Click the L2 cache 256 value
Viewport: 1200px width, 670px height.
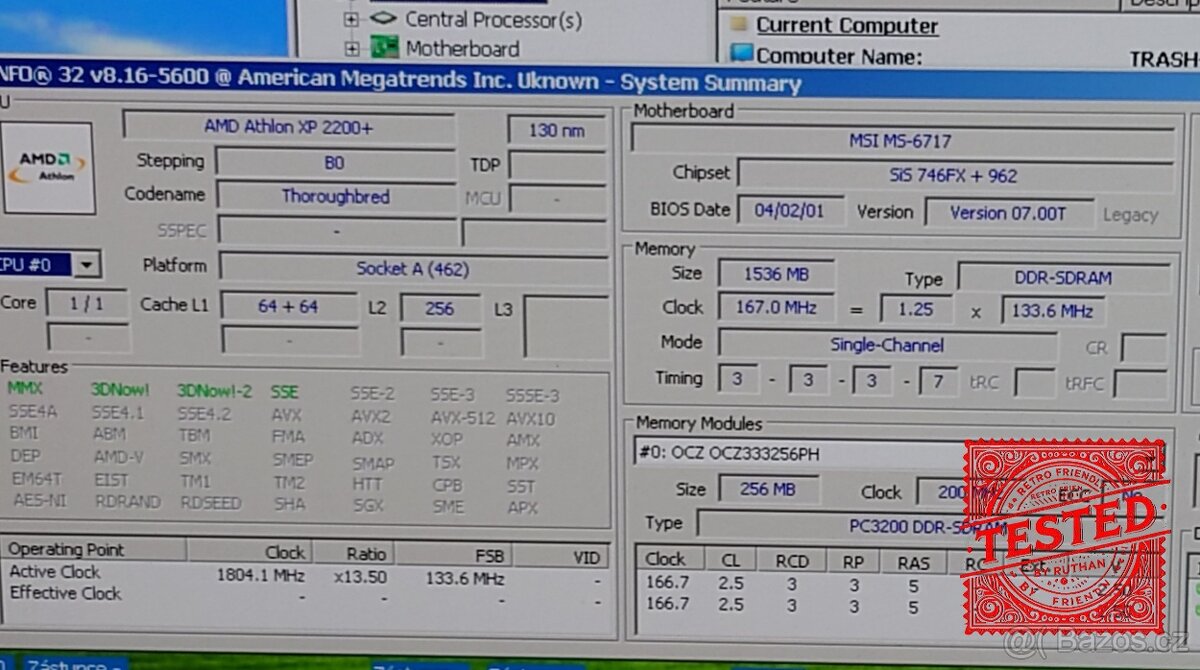440,308
